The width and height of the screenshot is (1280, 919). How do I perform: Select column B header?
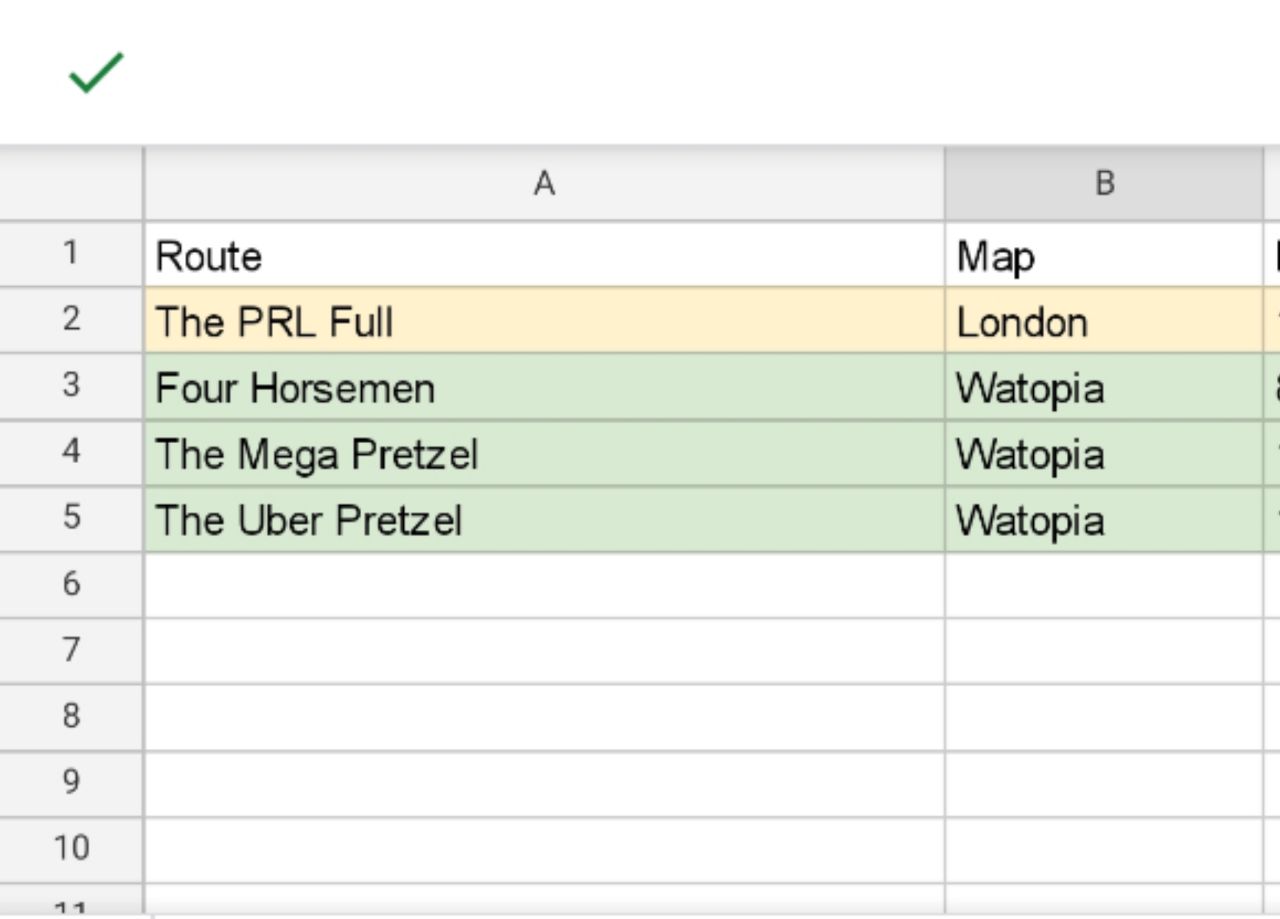pos(1104,183)
